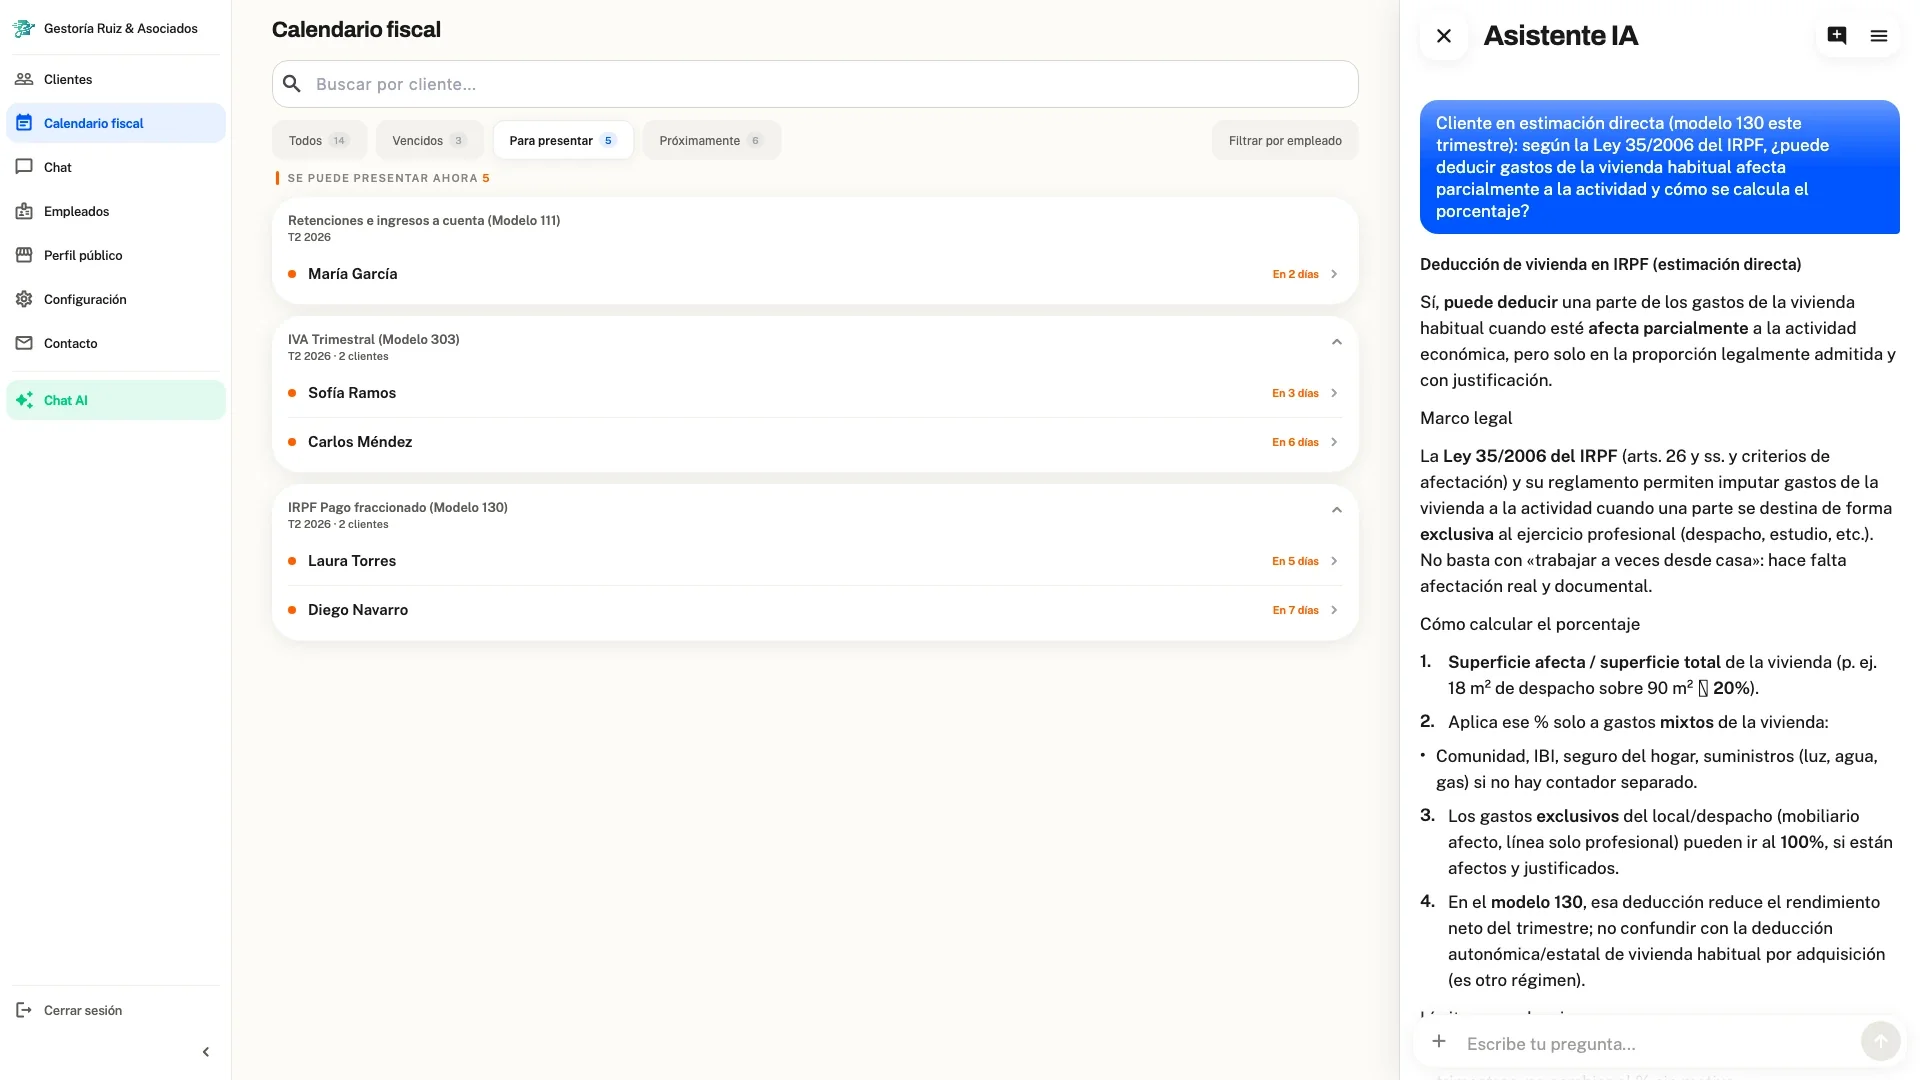Image resolution: width=1920 pixels, height=1080 pixels.
Task: Open Configuración settings page
Action: (116, 299)
